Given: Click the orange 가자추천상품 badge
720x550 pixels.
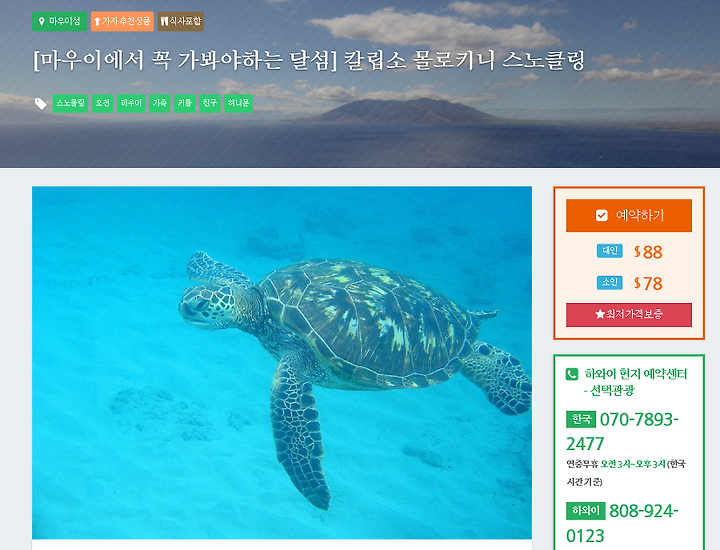Looking at the screenshot, I should coord(122,21).
